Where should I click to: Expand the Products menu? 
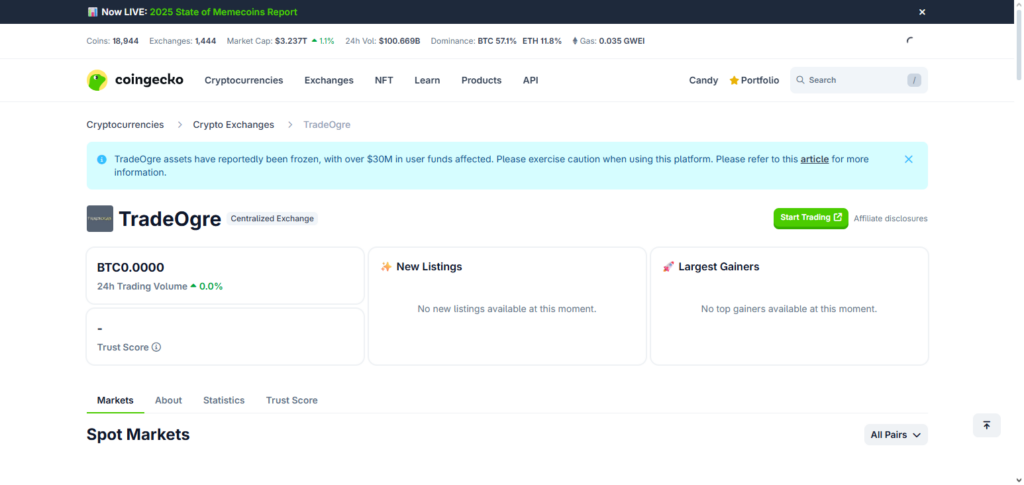click(x=481, y=80)
